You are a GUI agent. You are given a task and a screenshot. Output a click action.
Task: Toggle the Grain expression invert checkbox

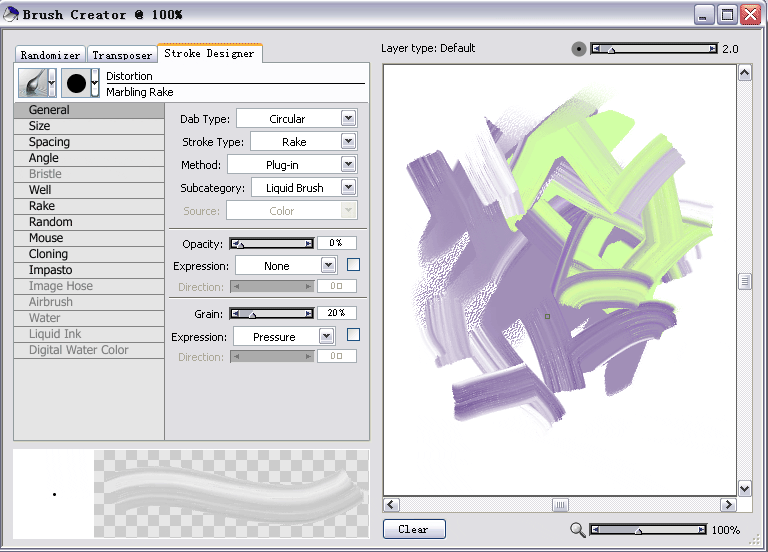pos(353,335)
